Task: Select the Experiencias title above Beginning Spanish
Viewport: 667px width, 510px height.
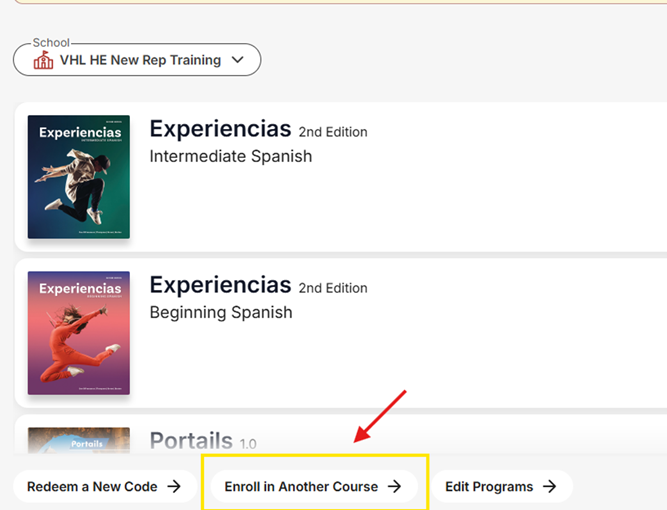Action: [220, 285]
